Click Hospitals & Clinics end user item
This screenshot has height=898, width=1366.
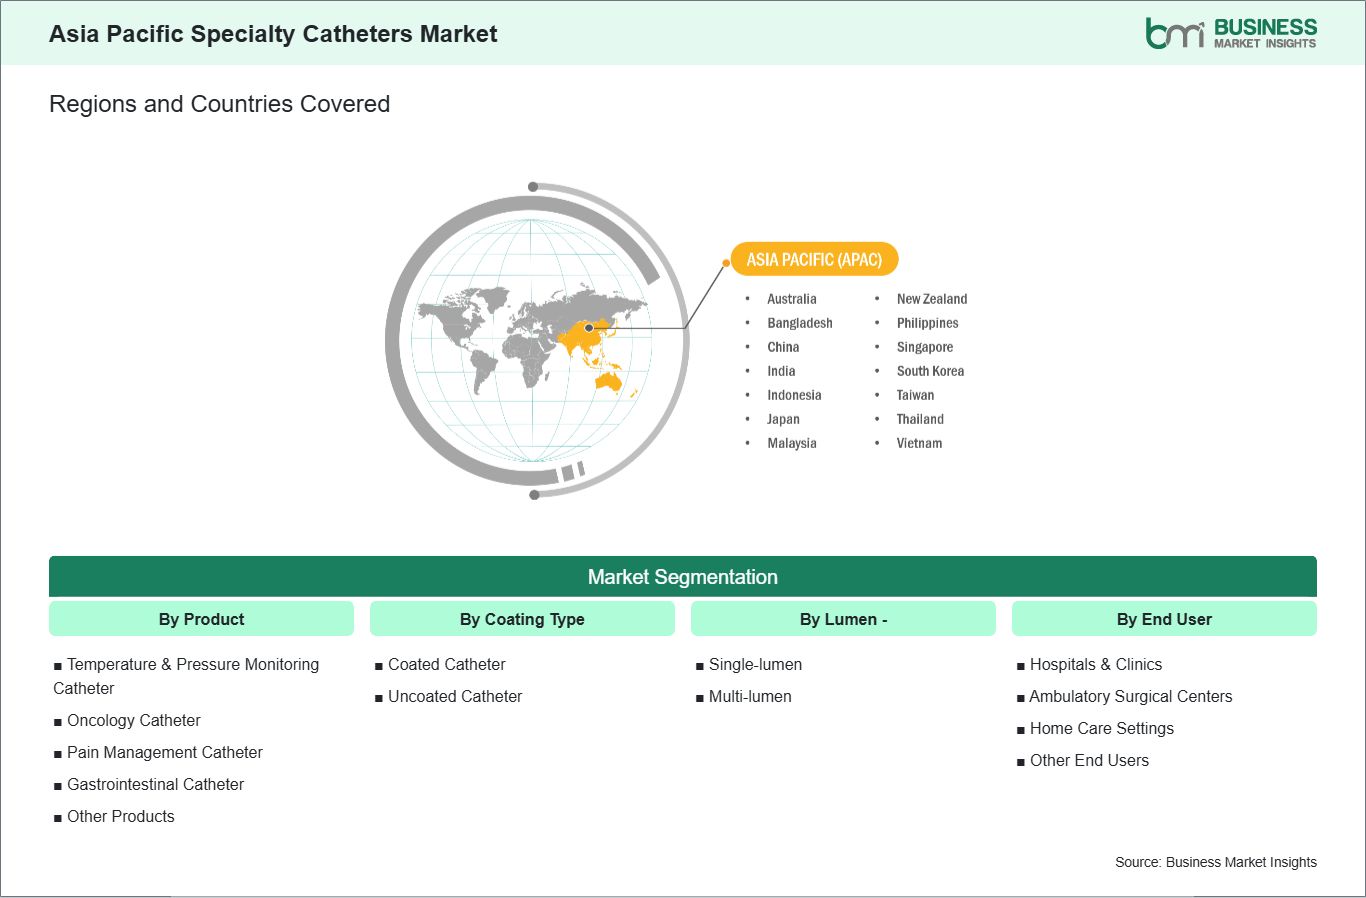pos(1095,664)
